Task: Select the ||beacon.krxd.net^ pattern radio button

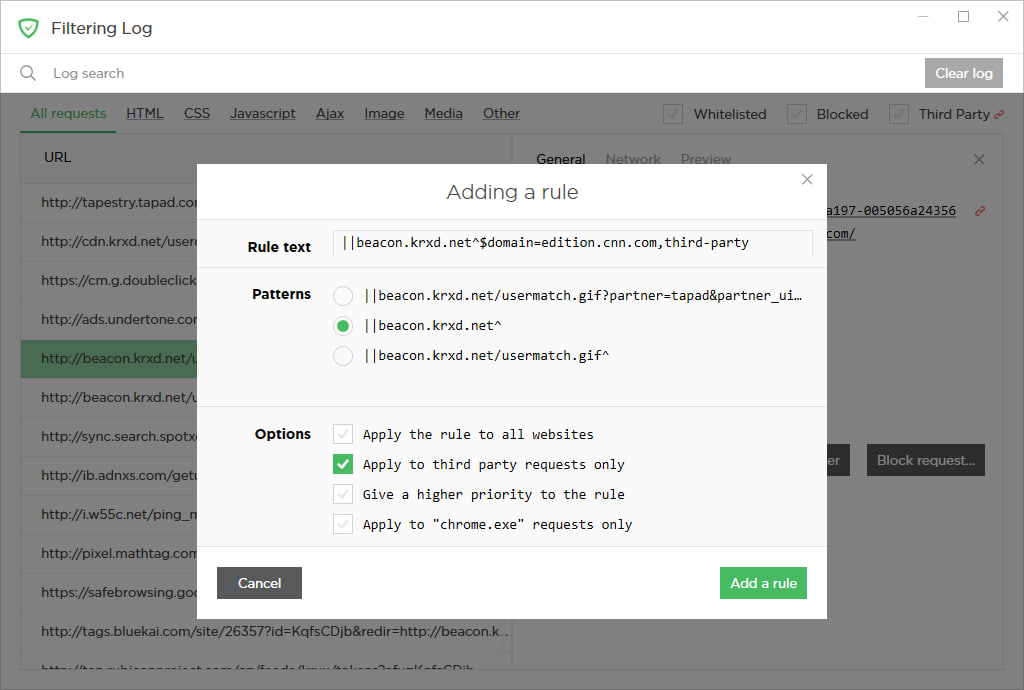Action: point(343,326)
